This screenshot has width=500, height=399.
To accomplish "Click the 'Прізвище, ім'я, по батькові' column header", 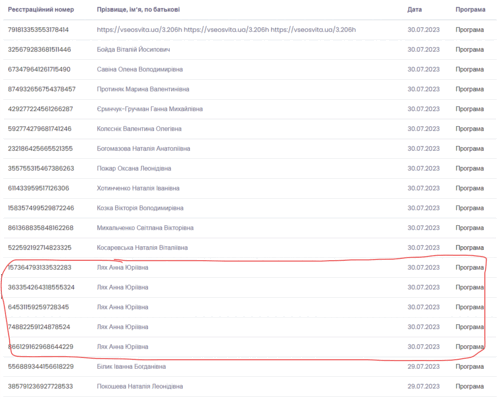I will 138,10.
